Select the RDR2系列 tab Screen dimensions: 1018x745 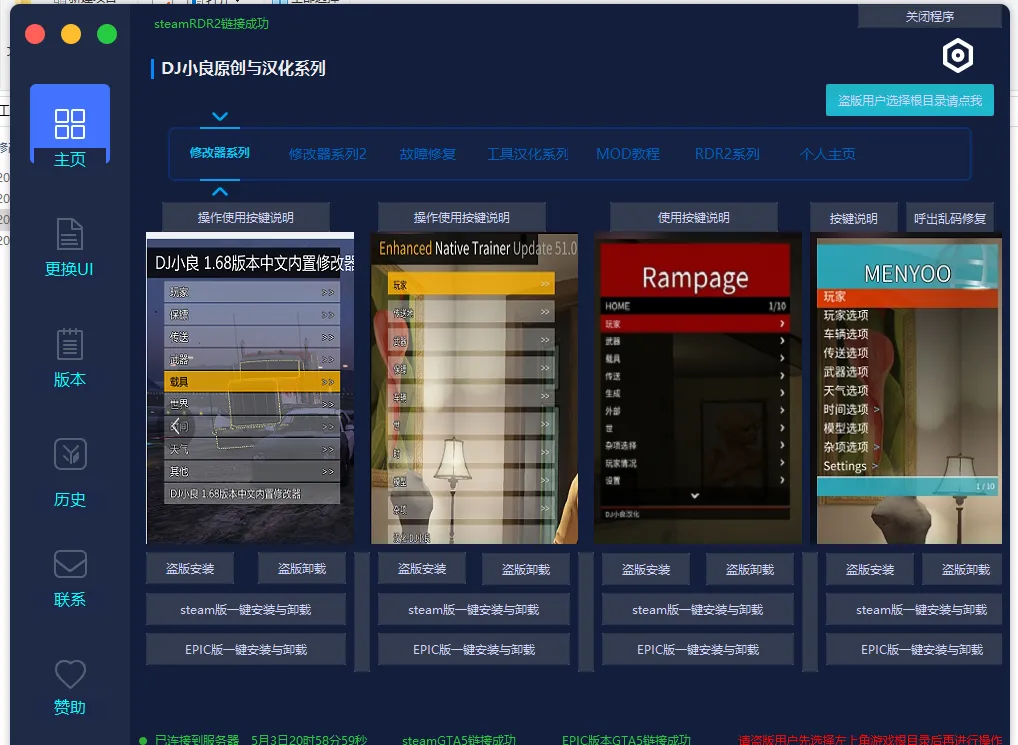tap(727, 153)
